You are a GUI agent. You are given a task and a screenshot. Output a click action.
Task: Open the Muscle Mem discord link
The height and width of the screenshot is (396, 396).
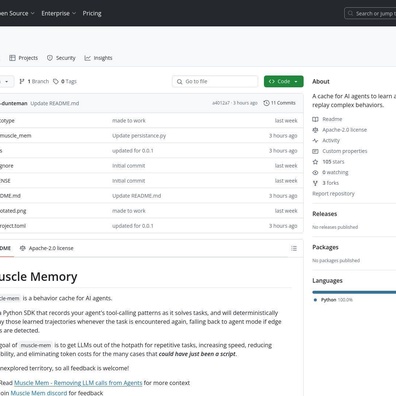(x=39, y=393)
